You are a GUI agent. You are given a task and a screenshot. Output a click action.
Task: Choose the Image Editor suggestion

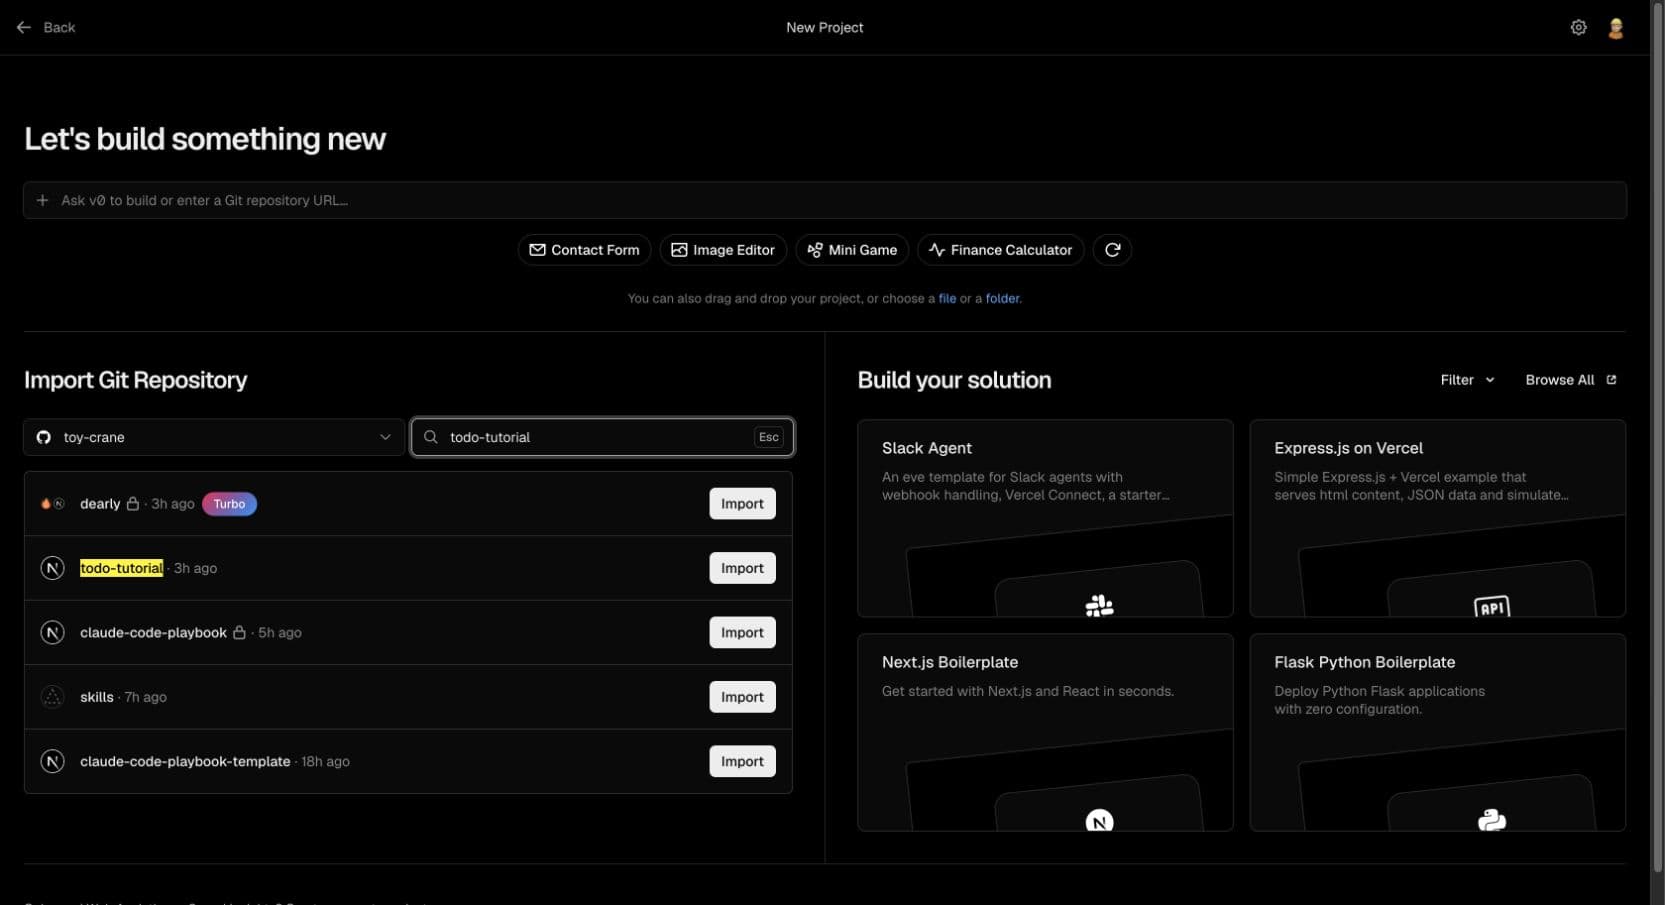point(723,250)
